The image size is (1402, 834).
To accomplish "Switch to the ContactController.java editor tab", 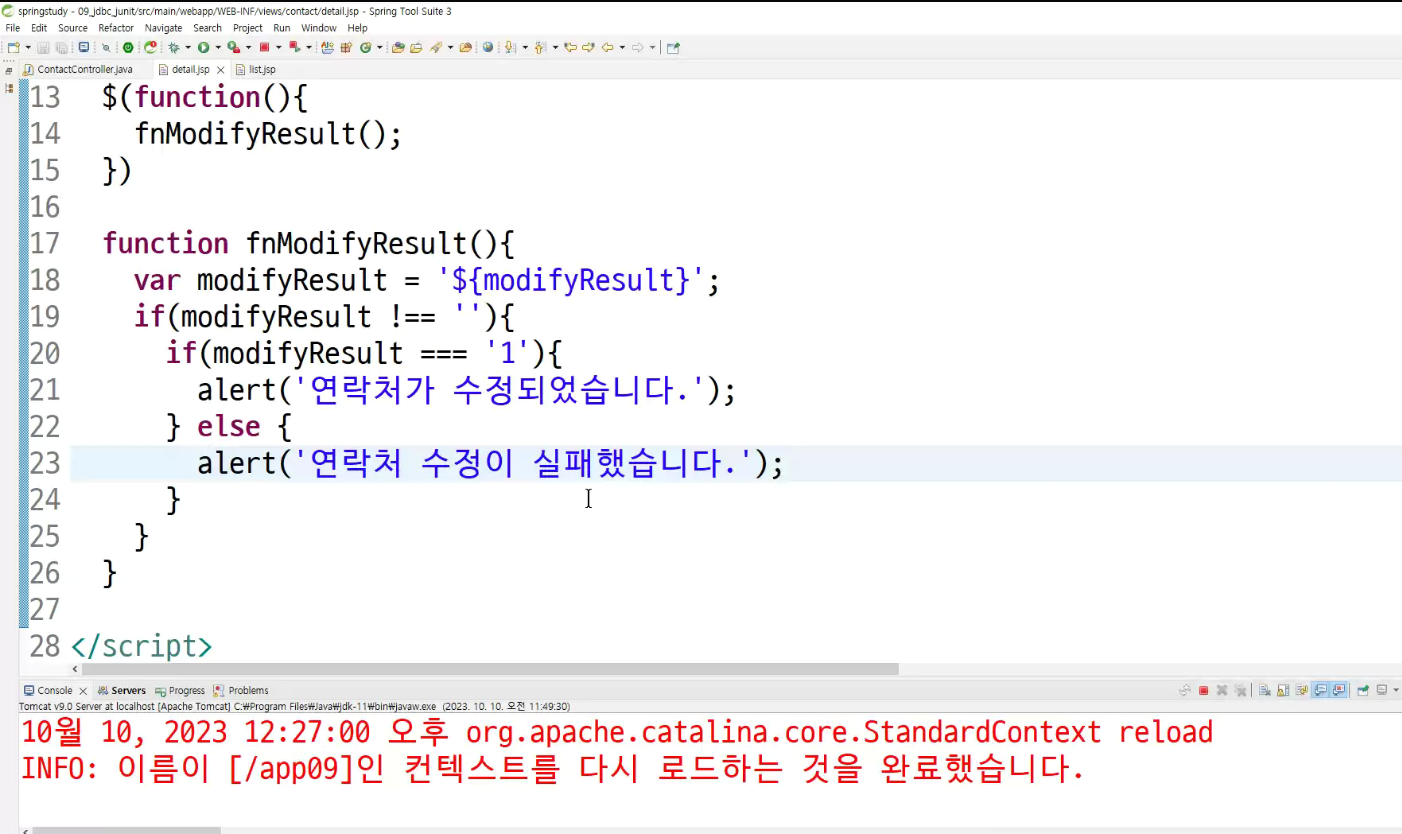I will tap(84, 70).
